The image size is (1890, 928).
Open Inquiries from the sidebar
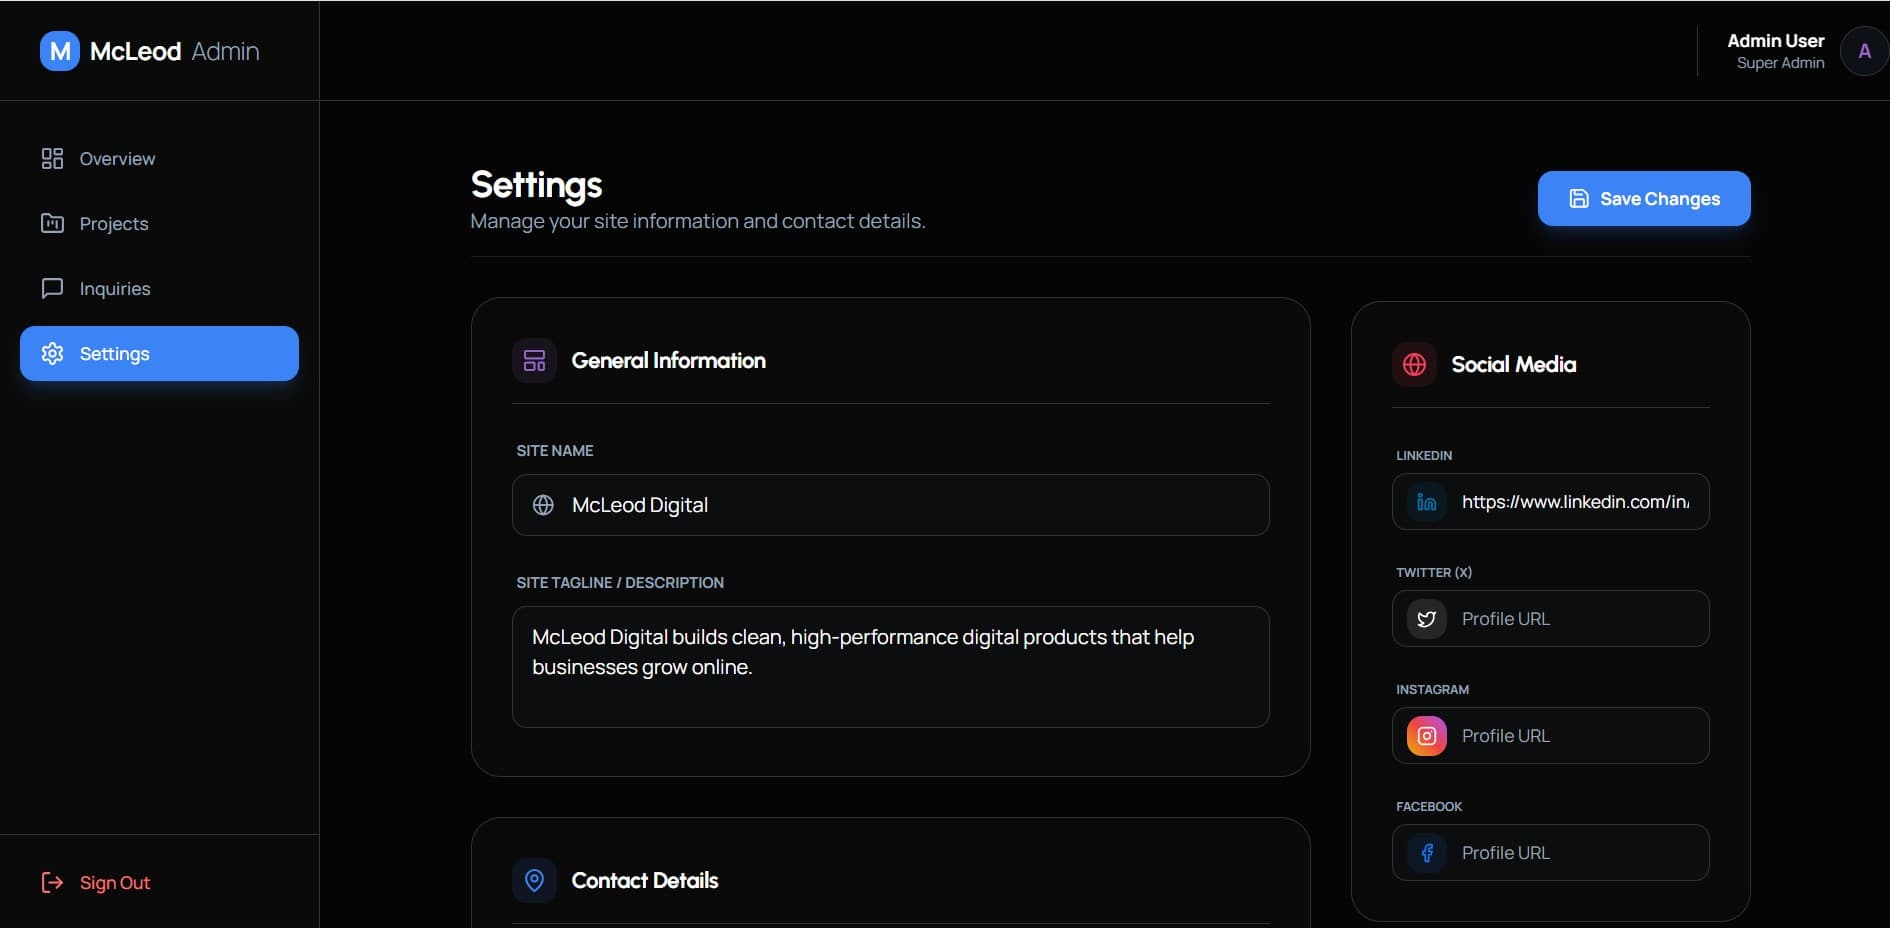114,289
